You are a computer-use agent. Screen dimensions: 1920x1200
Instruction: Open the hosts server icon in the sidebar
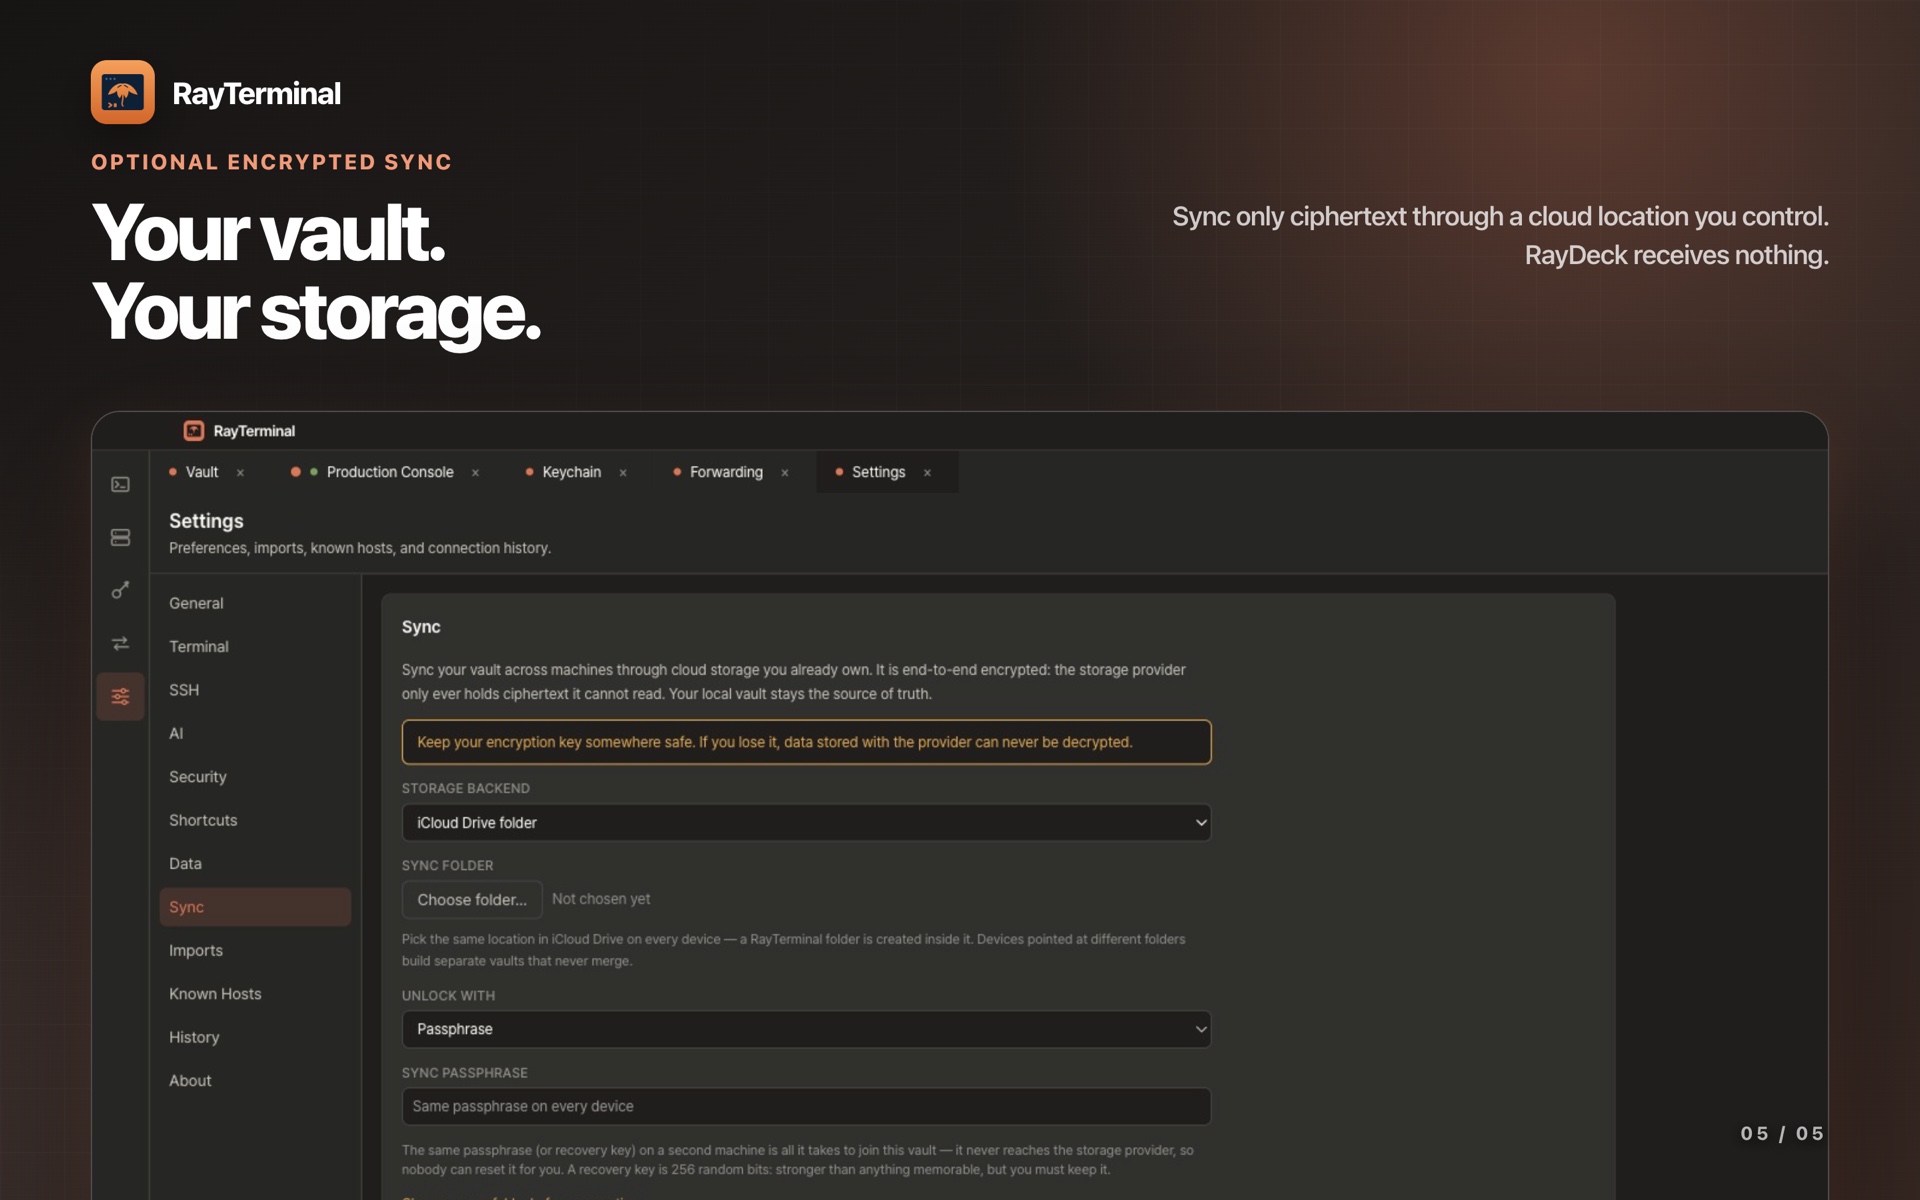(120, 538)
